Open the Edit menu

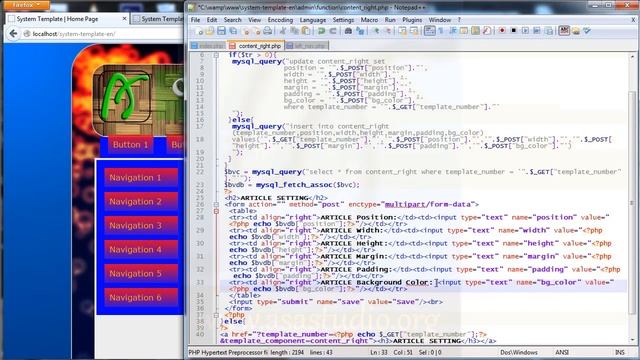tap(211, 20)
